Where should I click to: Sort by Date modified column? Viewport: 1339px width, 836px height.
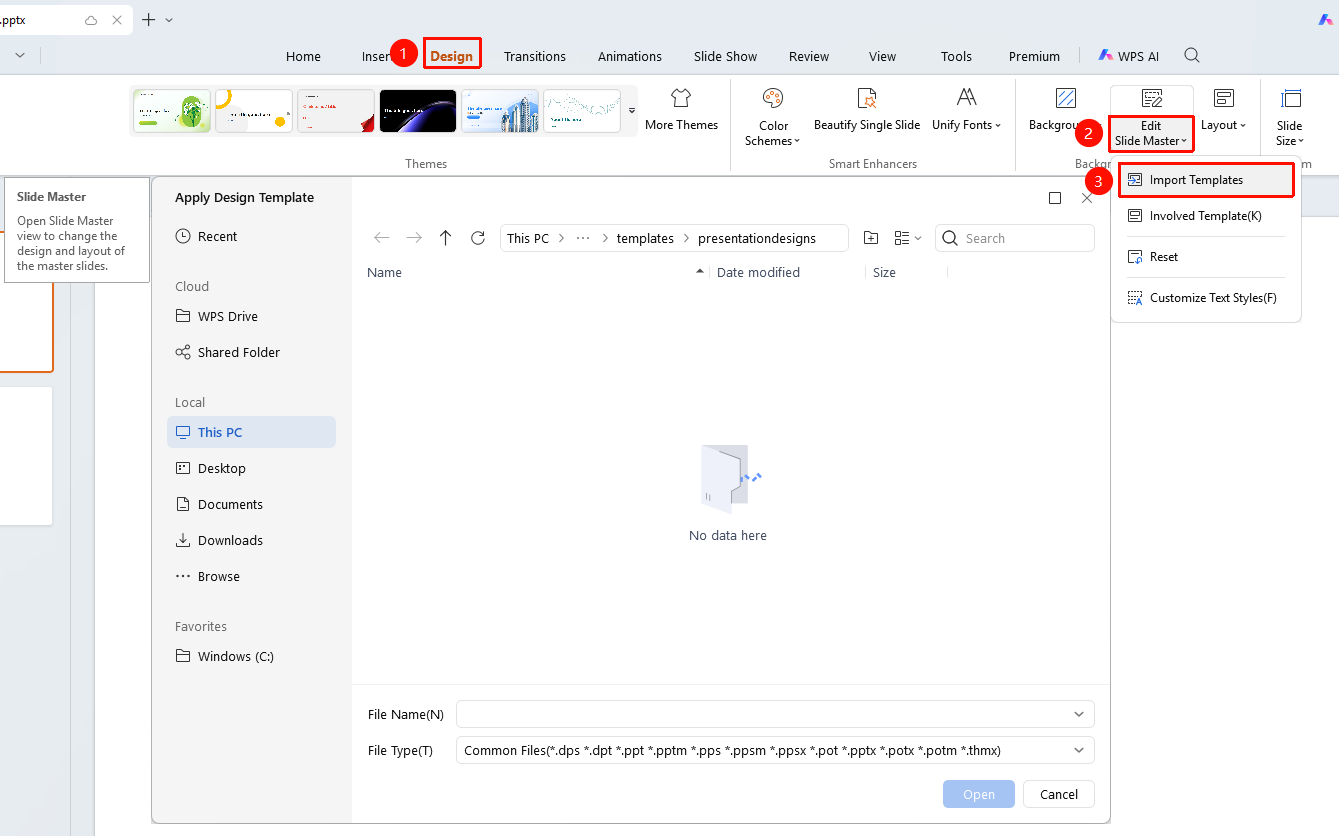[x=758, y=272]
